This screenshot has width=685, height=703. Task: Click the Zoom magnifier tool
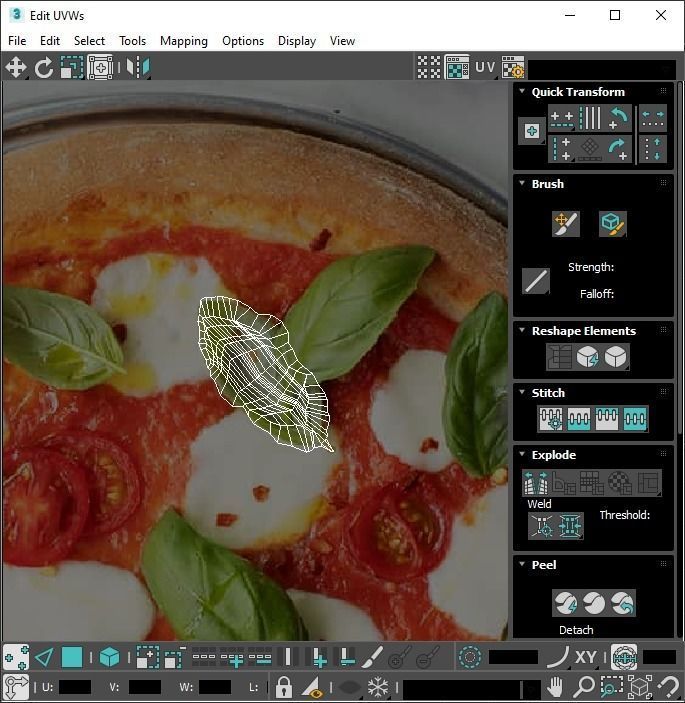click(x=584, y=686)
